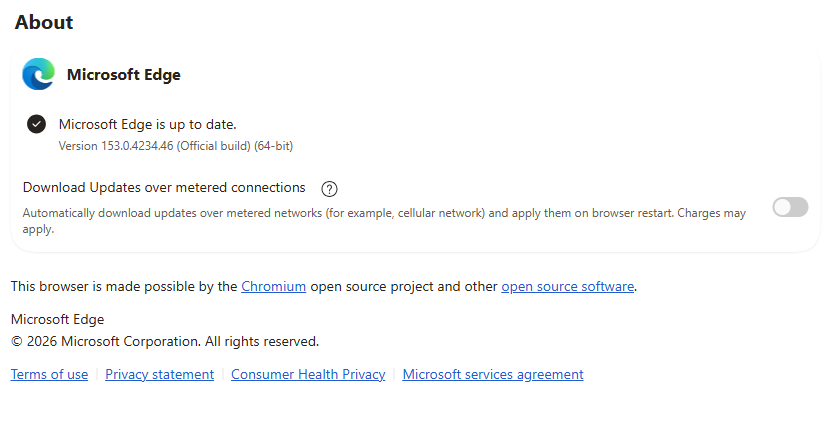
Task: Click the '2026 Microsoft Corporation' copyright text
Action: pos(113,341)
